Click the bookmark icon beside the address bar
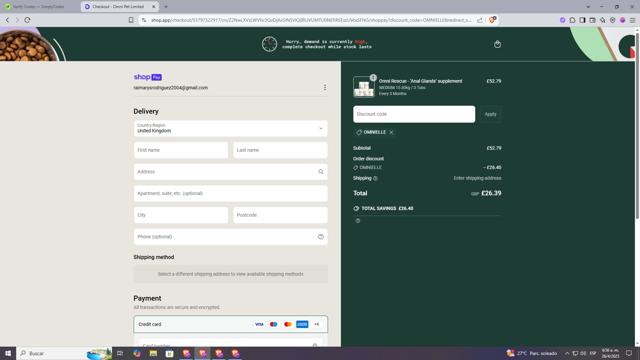The height and width of the screenshot is (360, 640). [x=131, y=20]
